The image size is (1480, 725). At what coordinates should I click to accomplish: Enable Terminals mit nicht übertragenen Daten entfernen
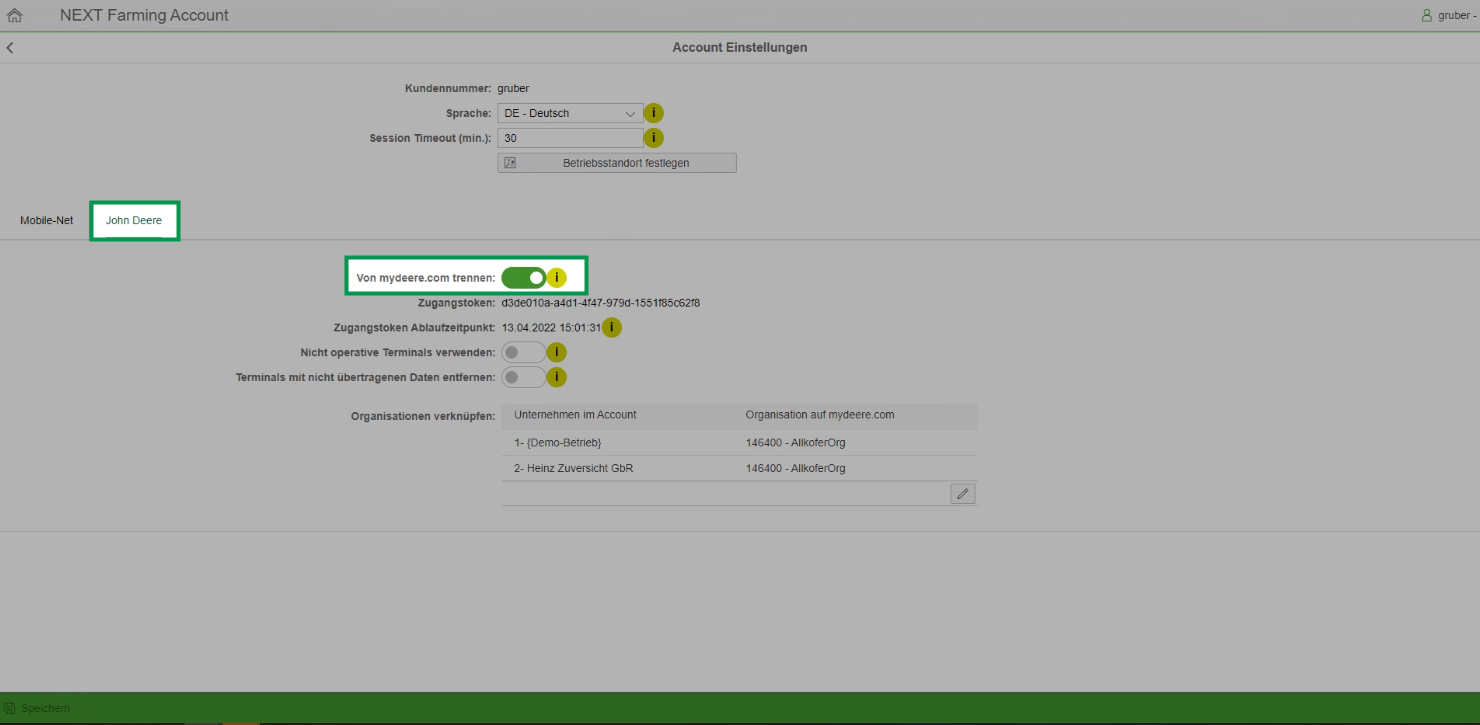click(524, 377)
